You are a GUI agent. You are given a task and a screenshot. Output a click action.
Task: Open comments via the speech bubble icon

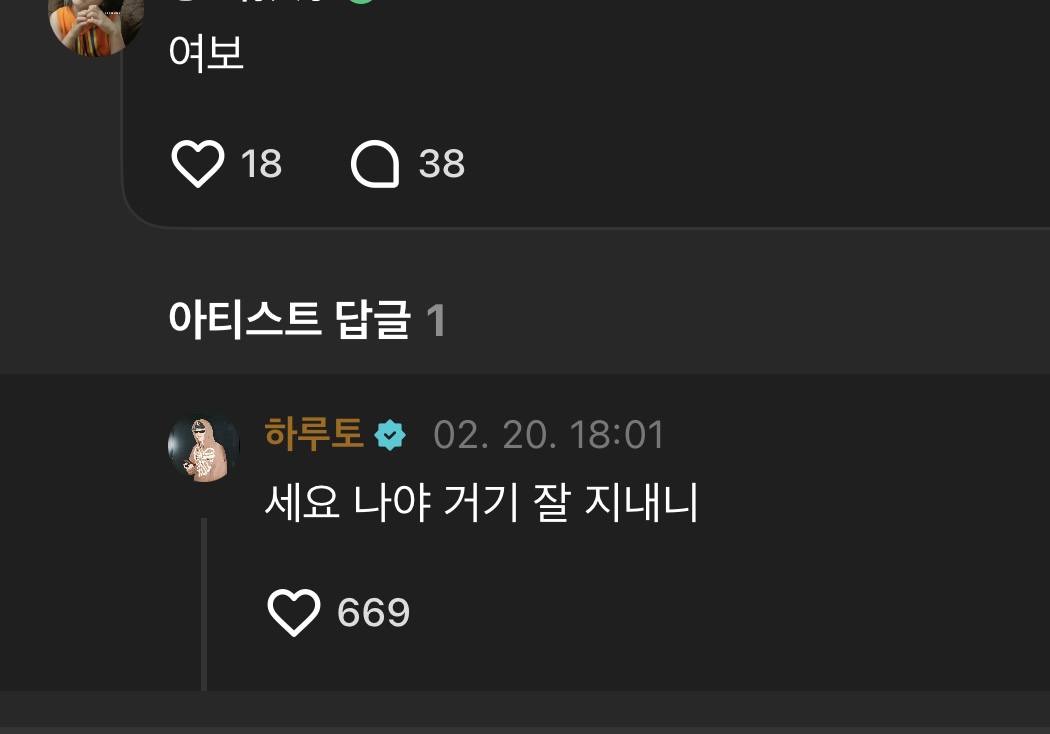point(375,163)
